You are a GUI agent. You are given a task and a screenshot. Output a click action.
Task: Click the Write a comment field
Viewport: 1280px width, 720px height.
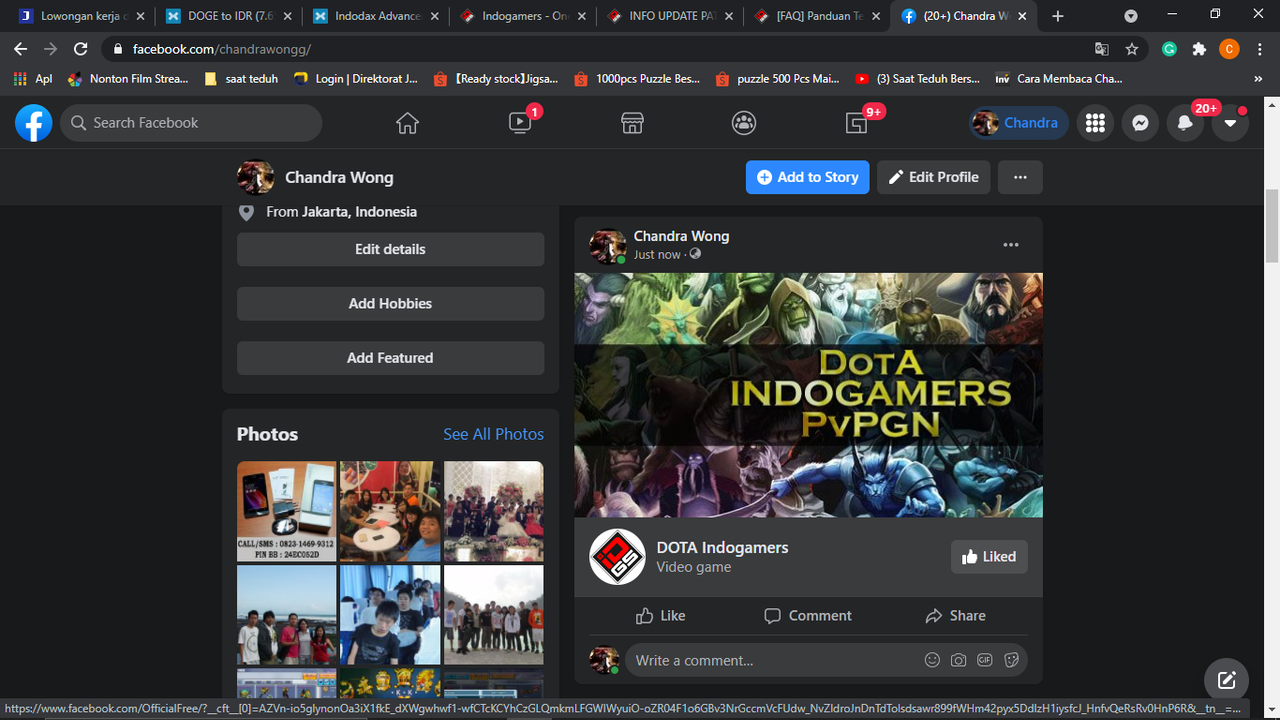[775, 660]
